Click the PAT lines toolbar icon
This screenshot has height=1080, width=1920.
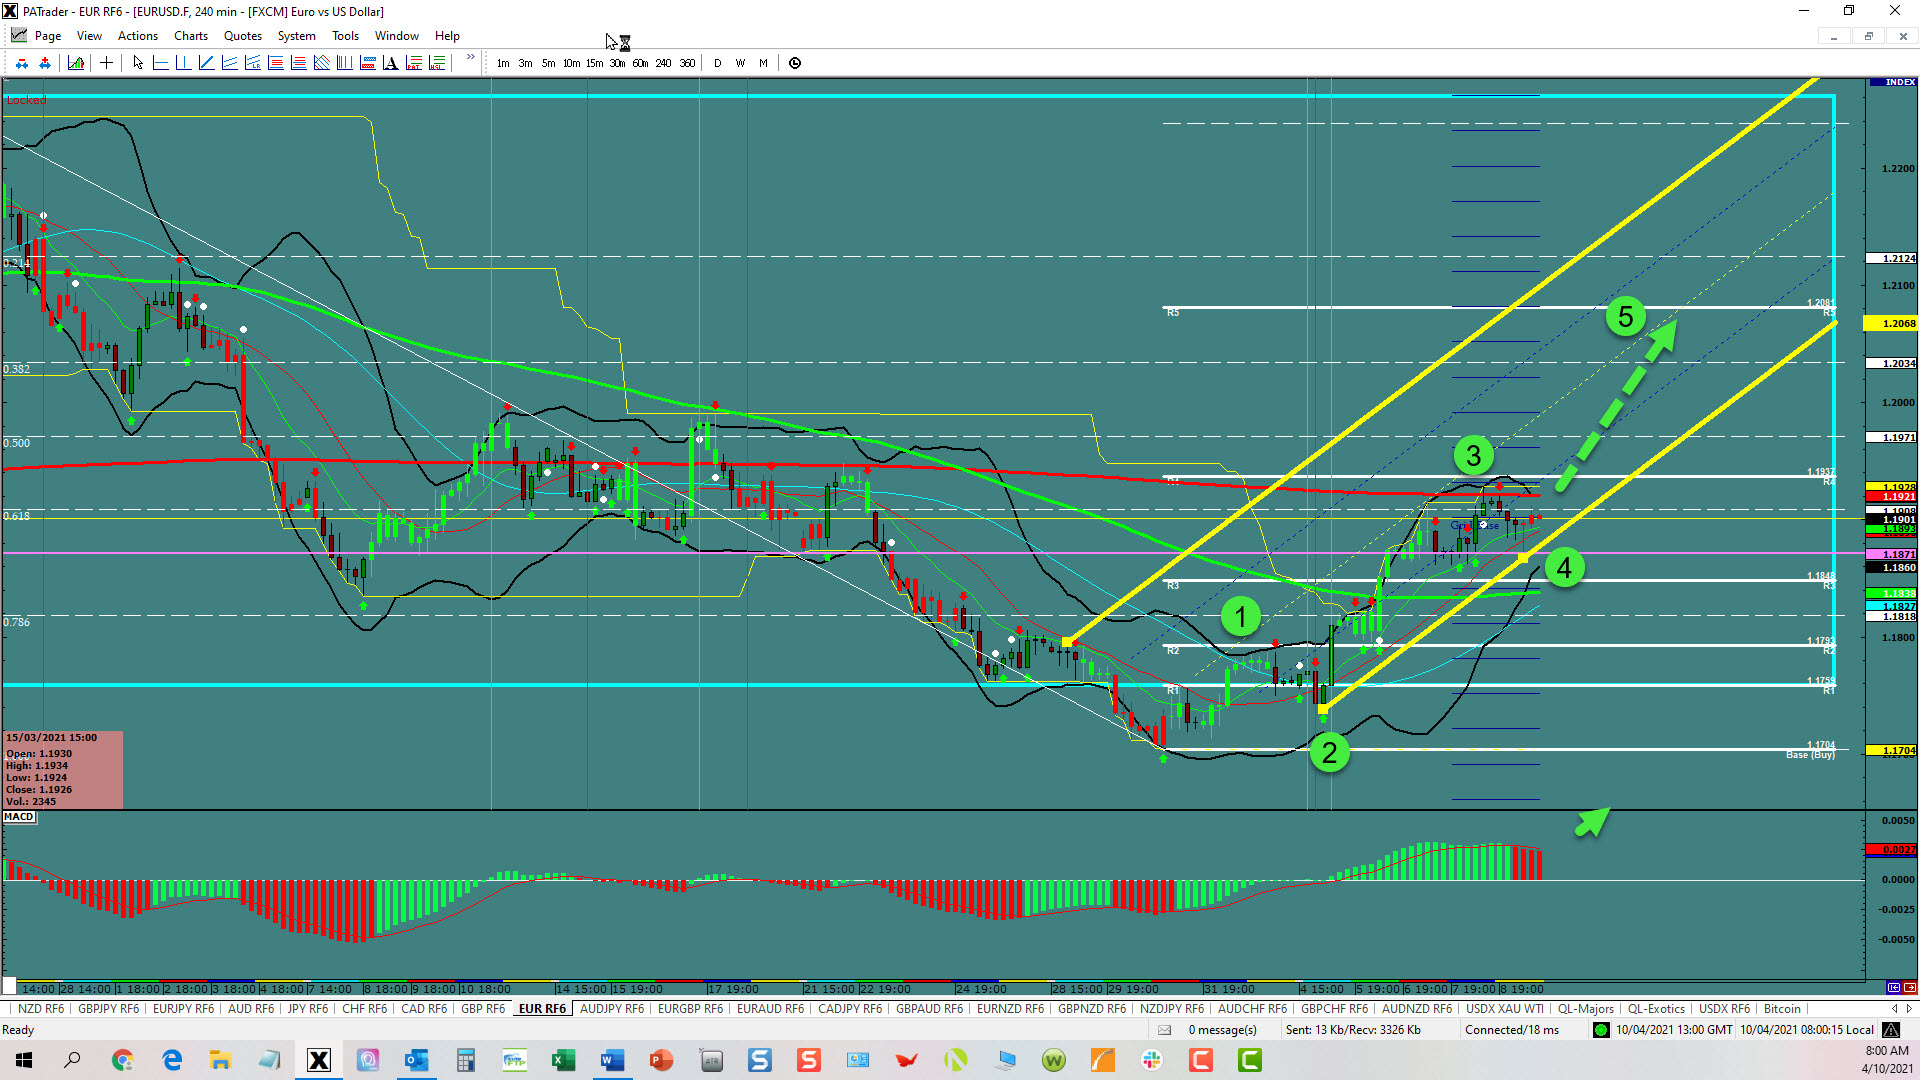coord(414,63)
